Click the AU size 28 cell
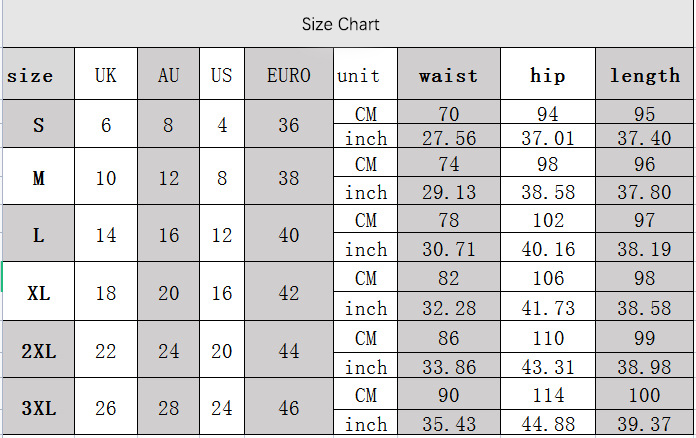Viewport: 696px width, 438px height. 168,408
